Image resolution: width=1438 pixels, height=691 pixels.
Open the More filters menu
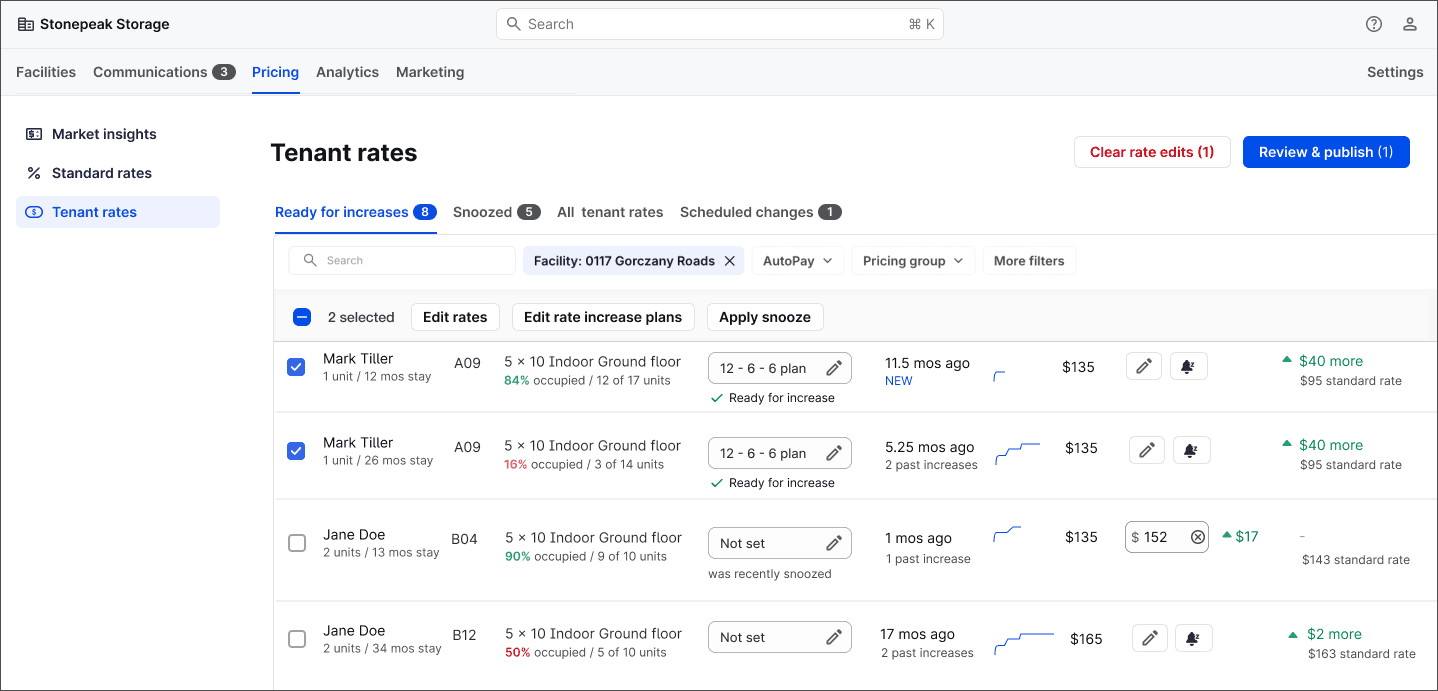(1029, 261)
